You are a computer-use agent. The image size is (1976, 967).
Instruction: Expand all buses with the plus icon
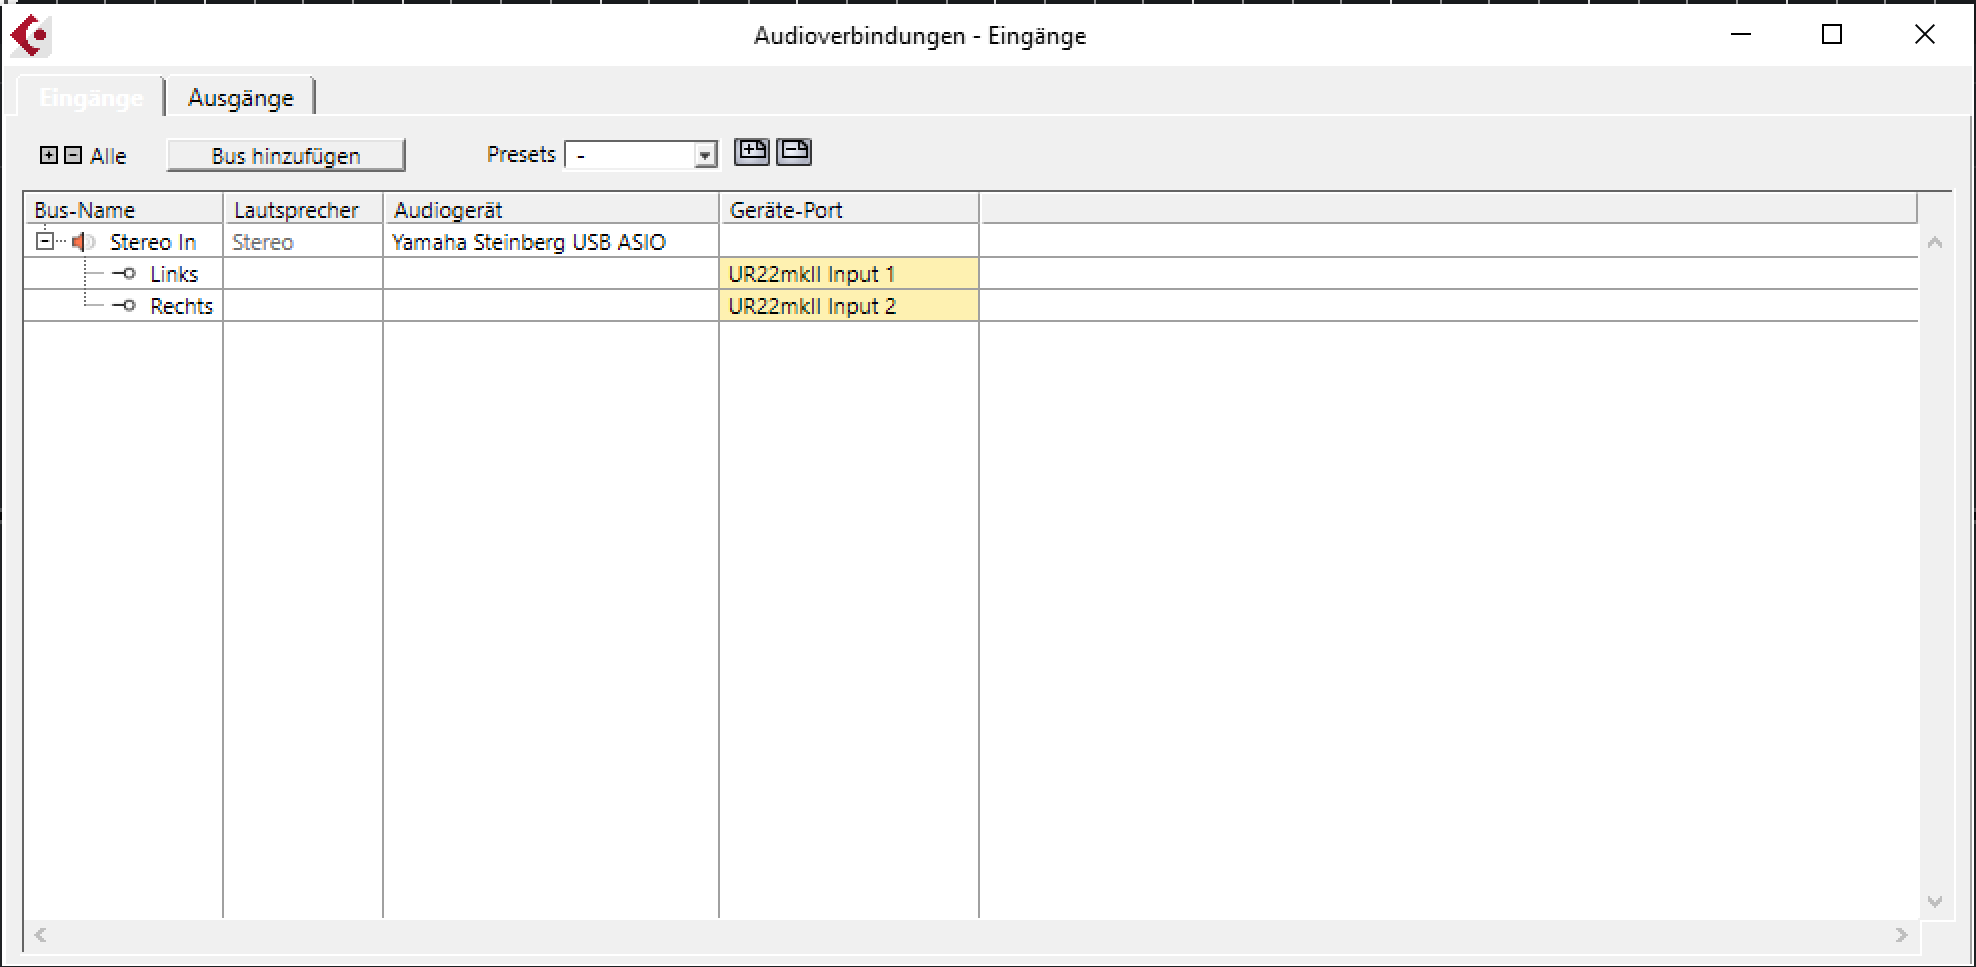pos(48,155)
